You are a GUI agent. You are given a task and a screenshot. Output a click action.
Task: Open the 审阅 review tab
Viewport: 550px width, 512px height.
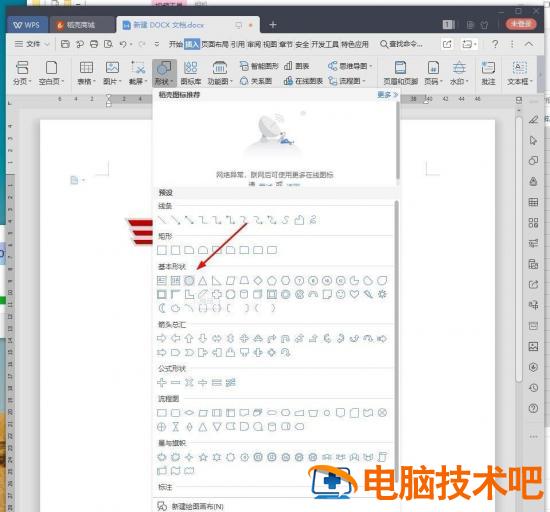click(254, 44)
